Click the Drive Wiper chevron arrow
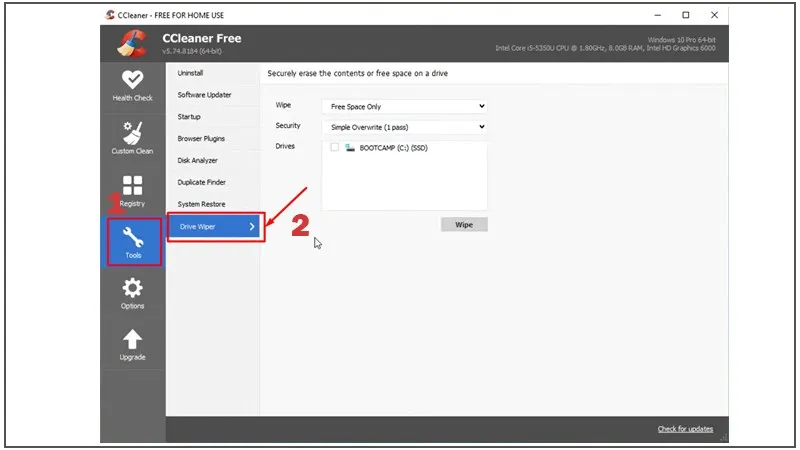Image resolution: width=800 pixels, height=450 pixels. [x=252, y=227]
